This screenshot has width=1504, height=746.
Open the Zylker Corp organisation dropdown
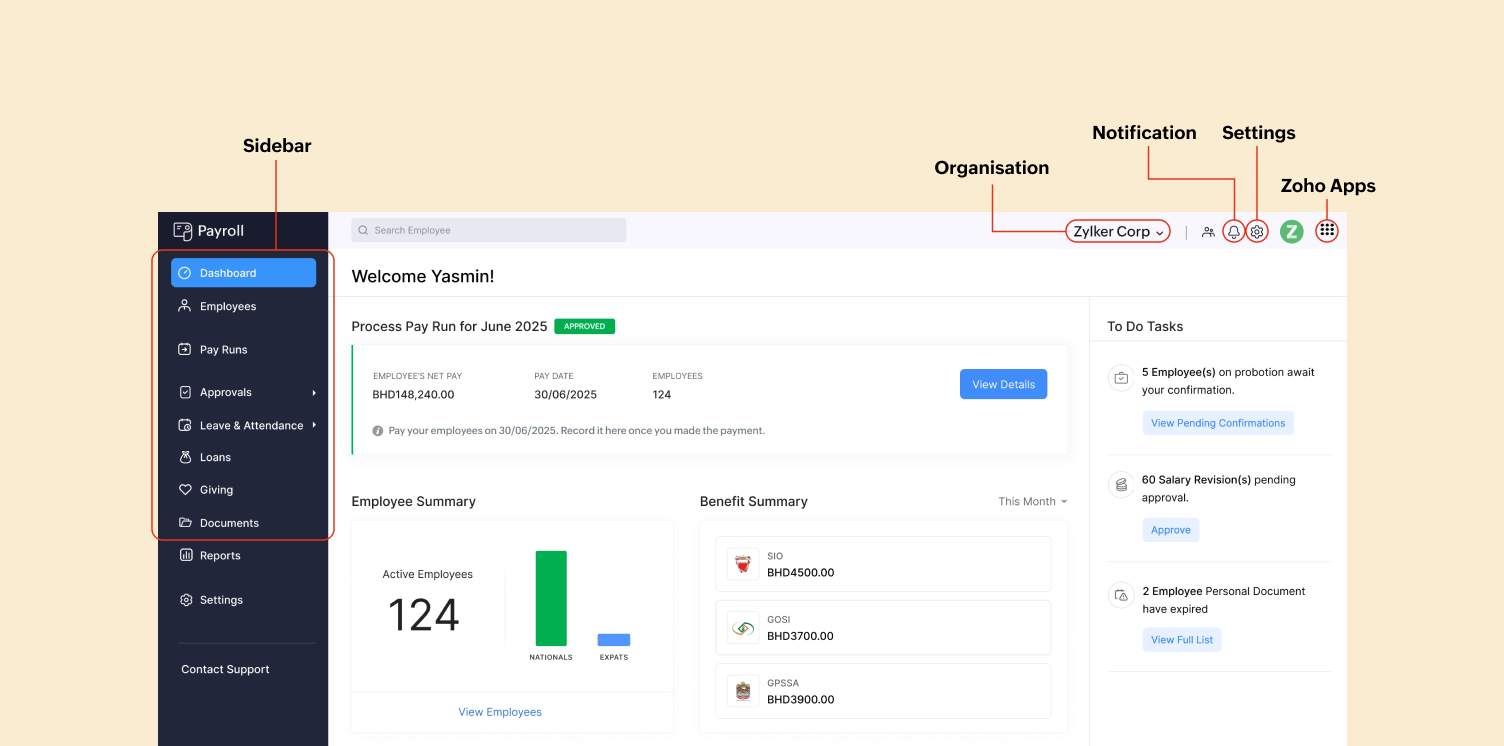1117,232
